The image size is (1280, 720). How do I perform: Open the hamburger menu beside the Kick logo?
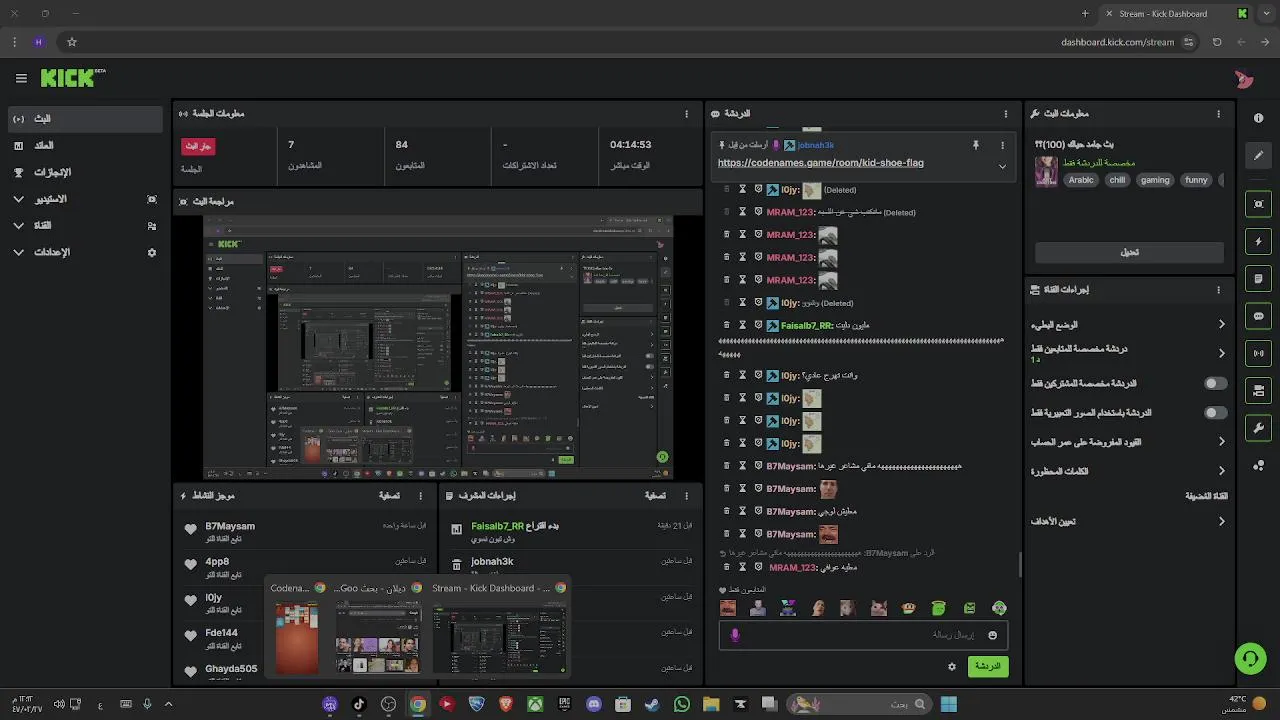(21, 78)
